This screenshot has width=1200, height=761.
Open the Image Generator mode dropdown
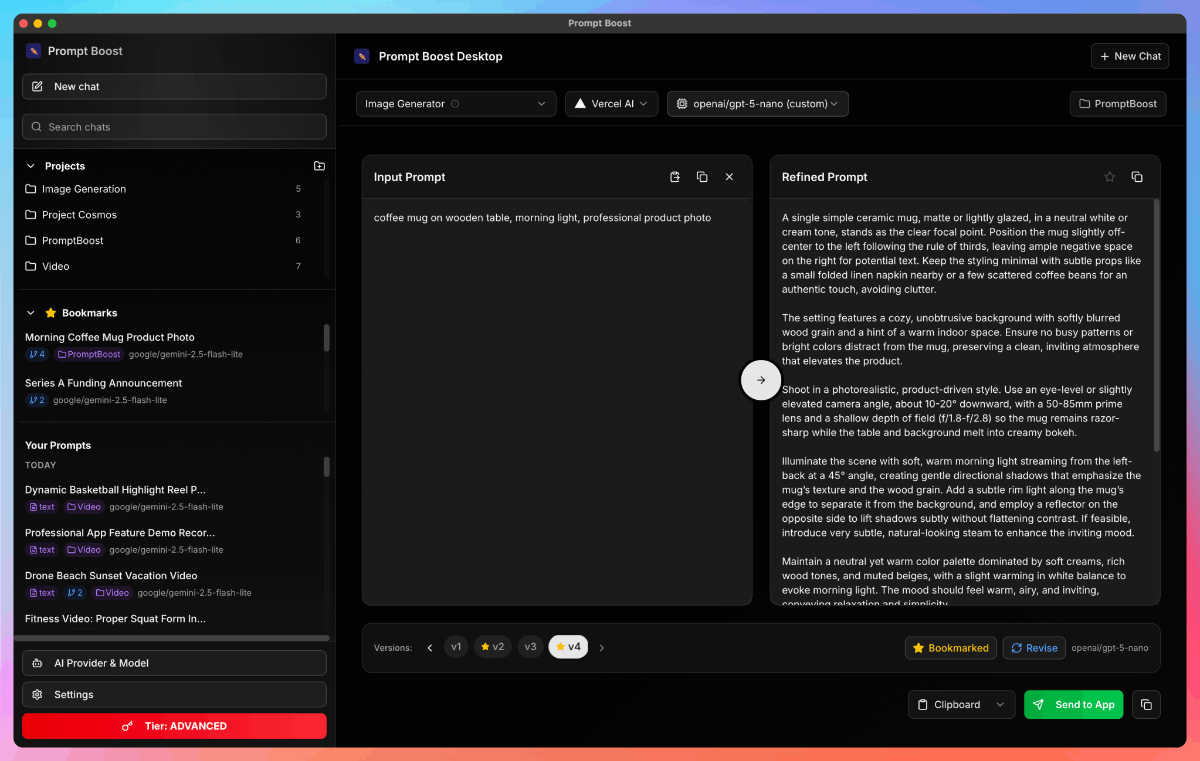(455, 103)
